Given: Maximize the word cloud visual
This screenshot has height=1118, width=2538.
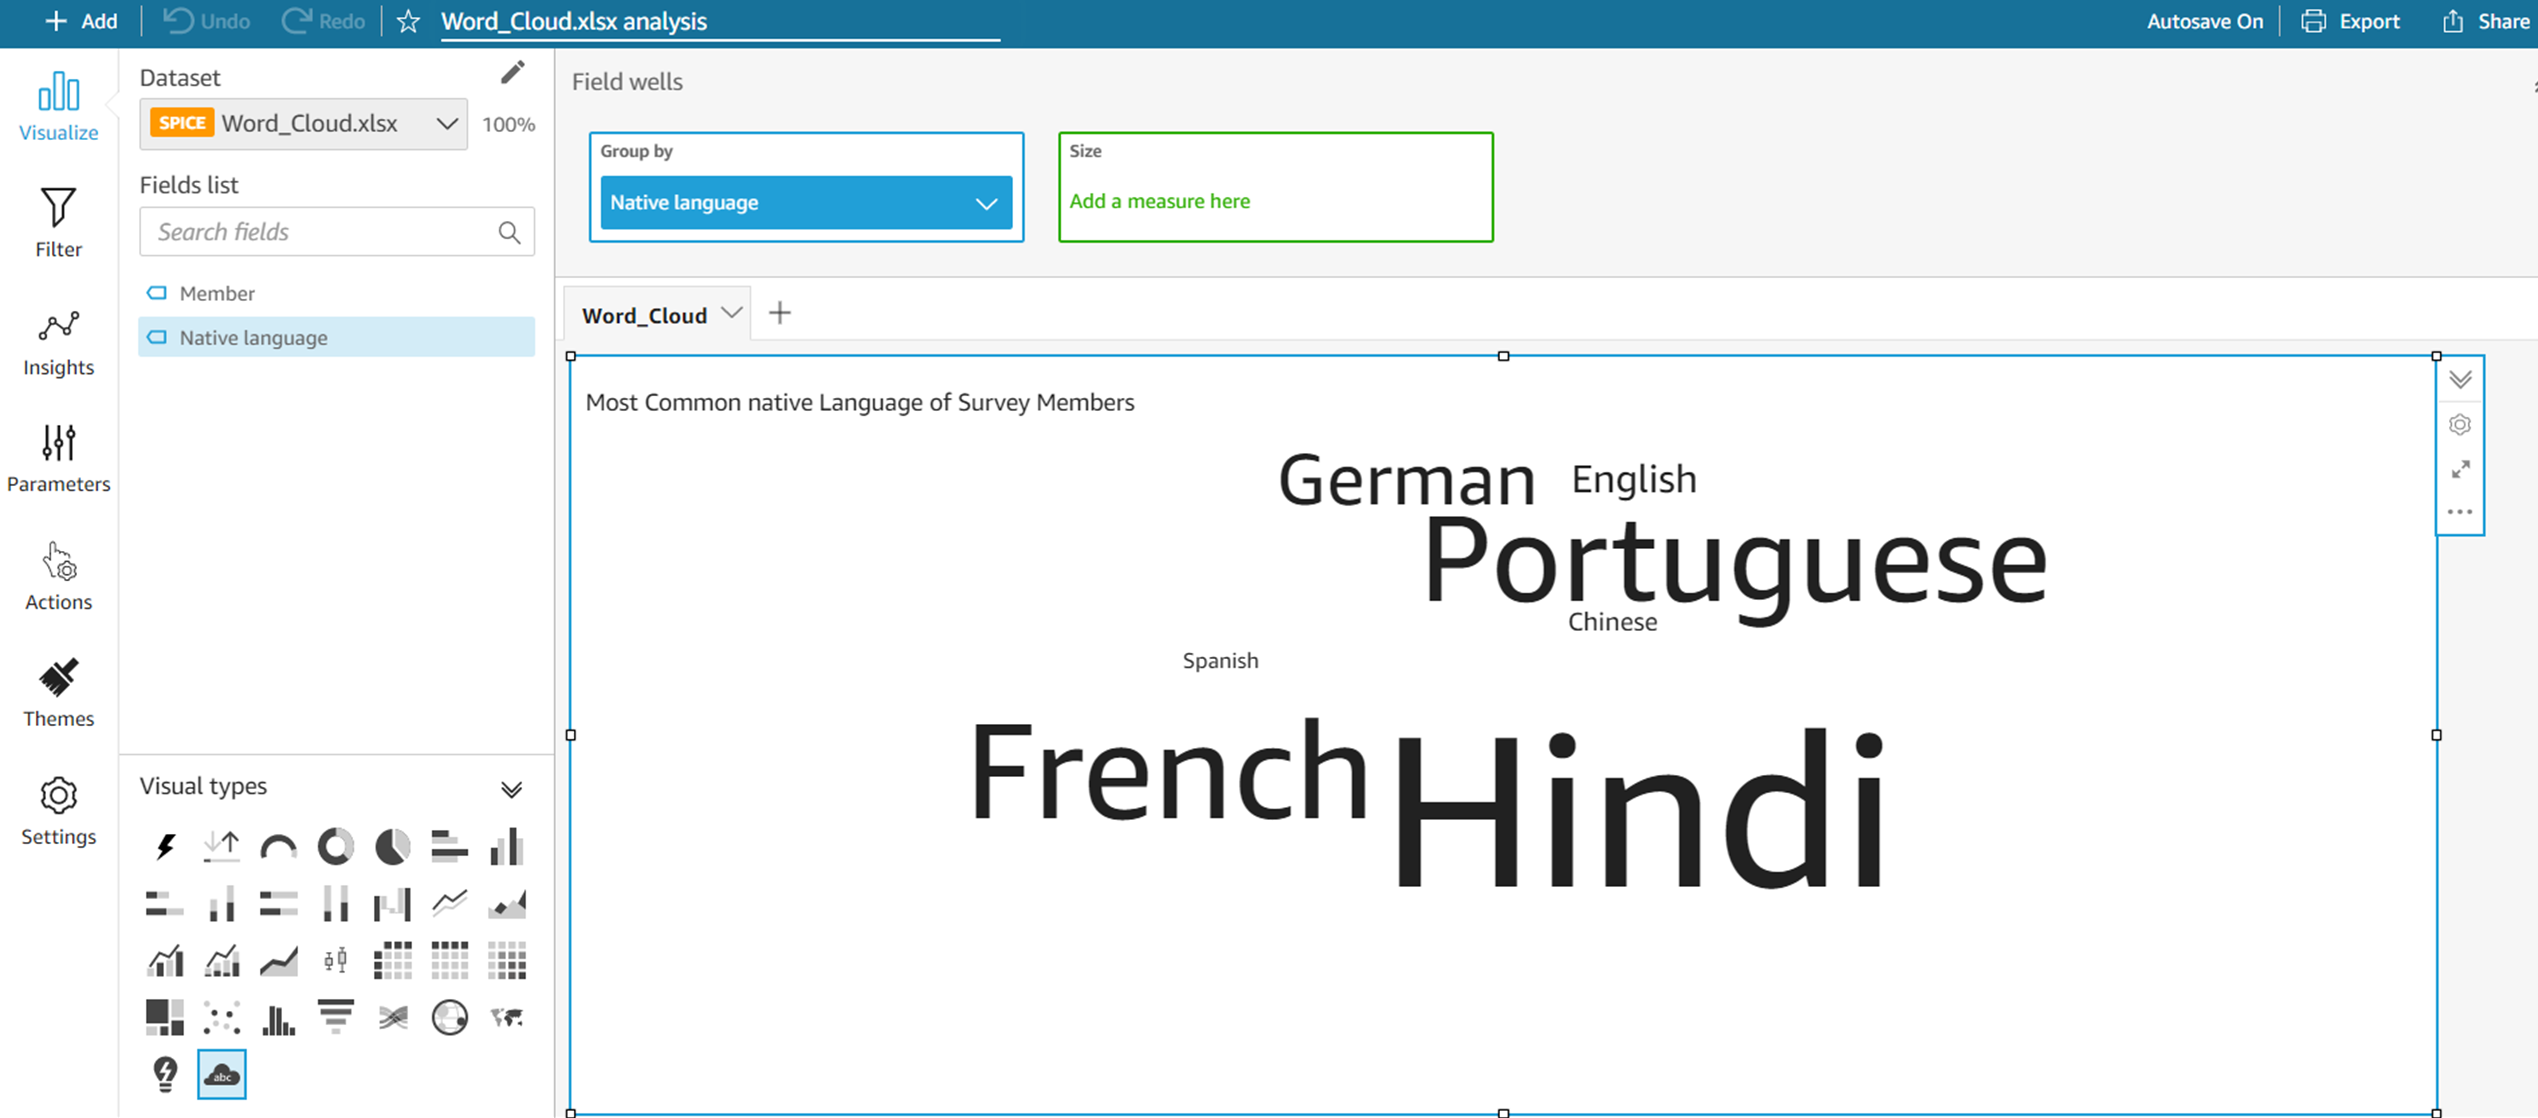Looking at the screenshot, I should click(x=2460, y=469).
